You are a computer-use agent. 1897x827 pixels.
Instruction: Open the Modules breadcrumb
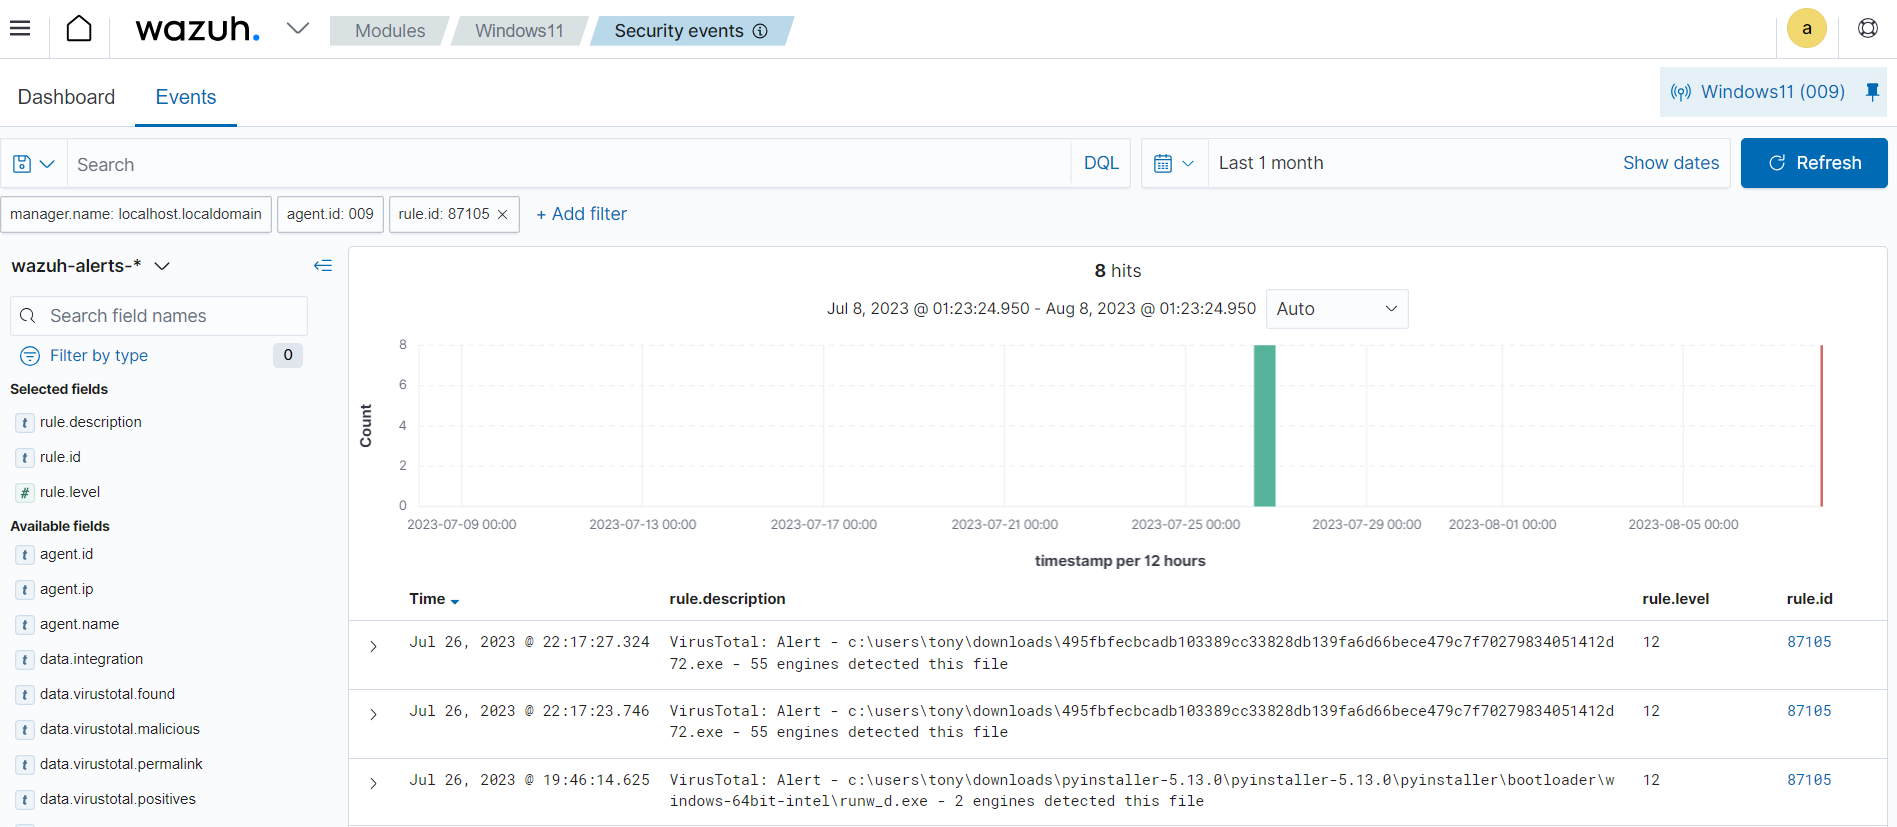pos(390,31)
